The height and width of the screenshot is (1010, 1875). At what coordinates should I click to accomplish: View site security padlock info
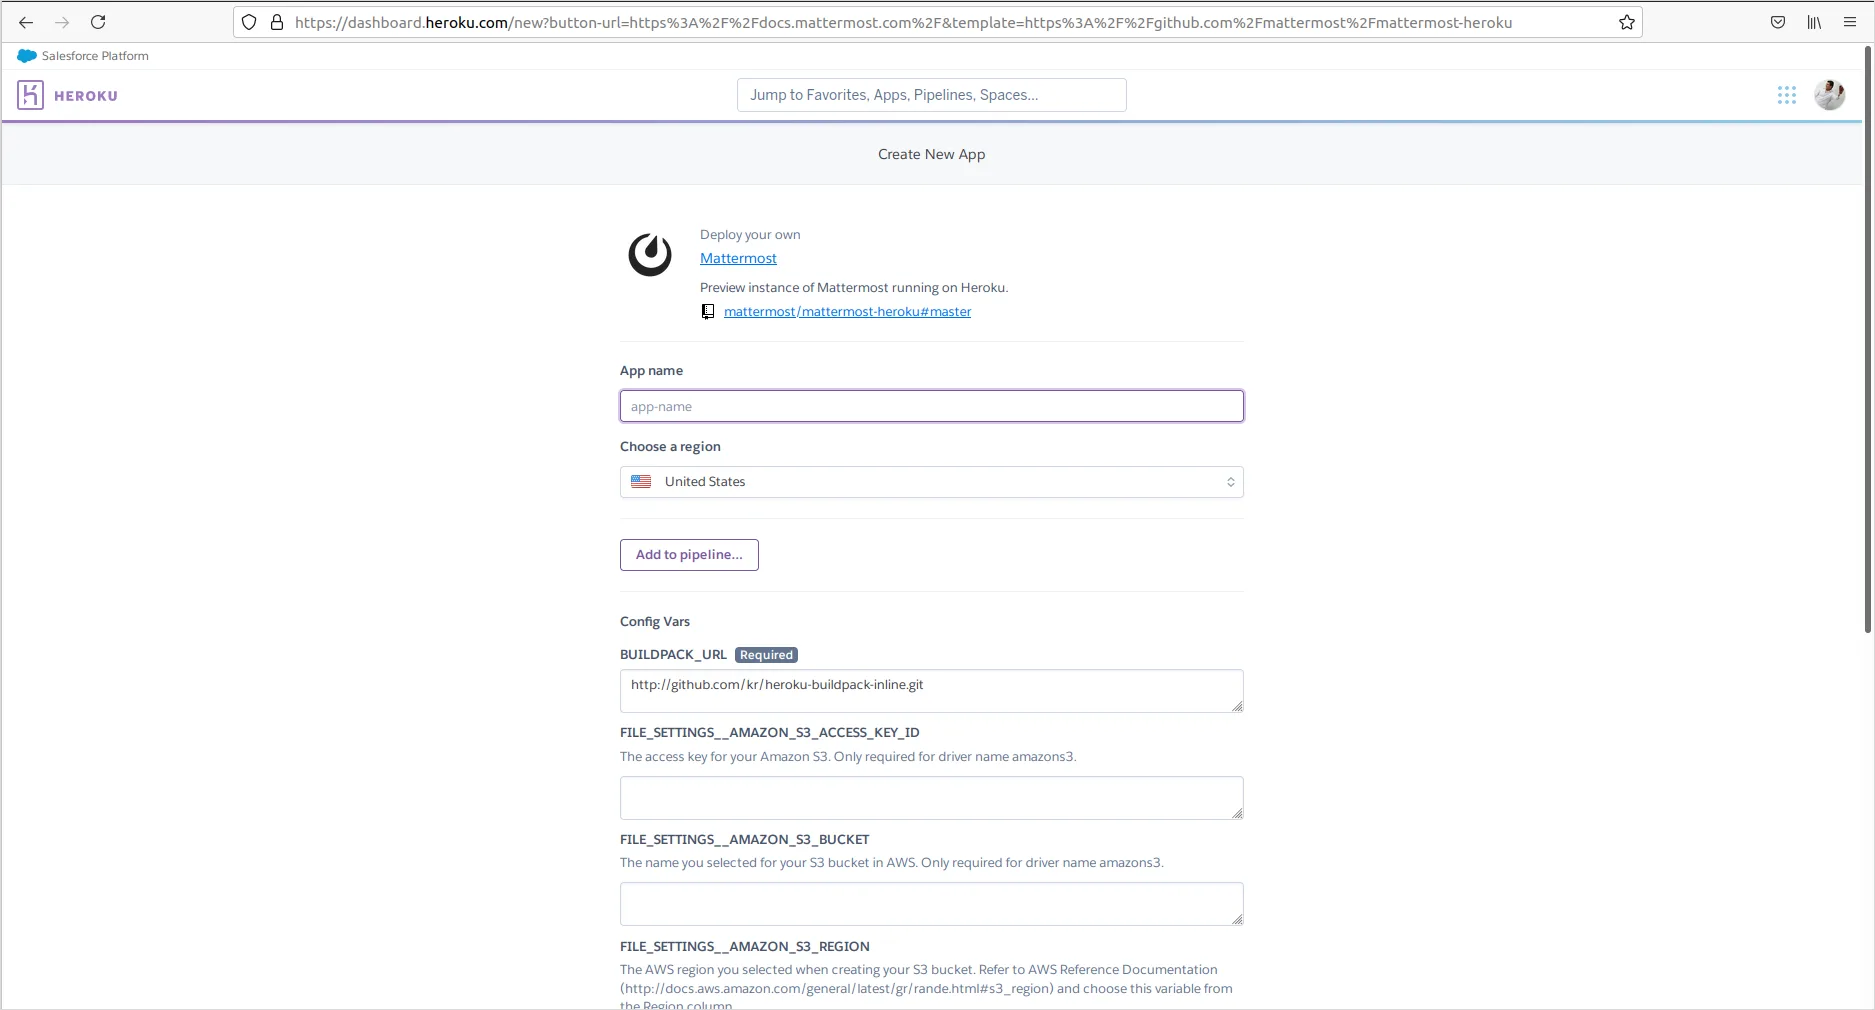277,22
